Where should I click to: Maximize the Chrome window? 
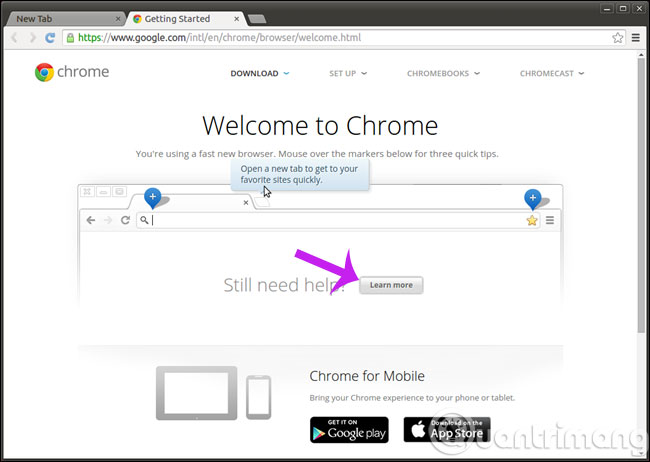pos(623,8)
